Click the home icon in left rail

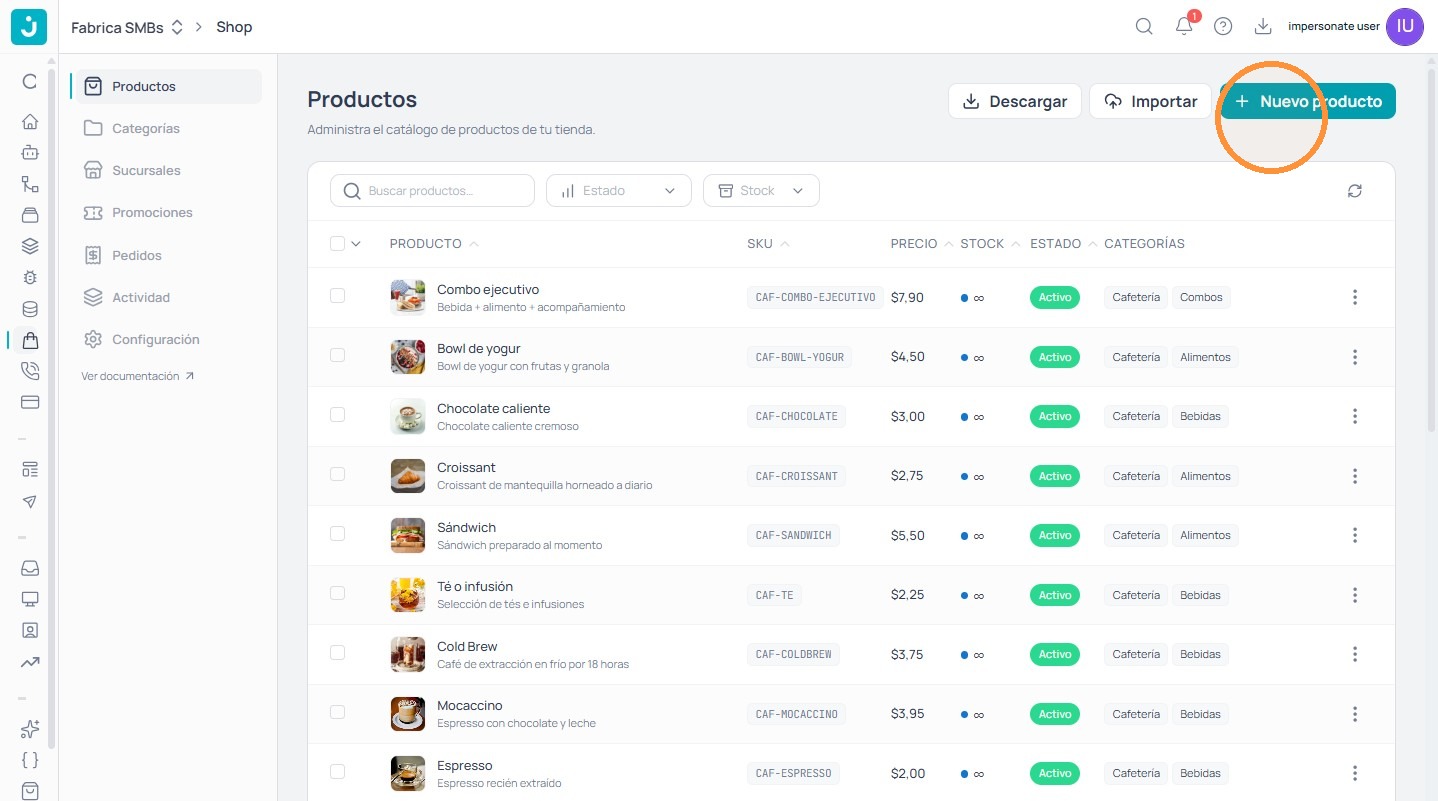point(30,122)
